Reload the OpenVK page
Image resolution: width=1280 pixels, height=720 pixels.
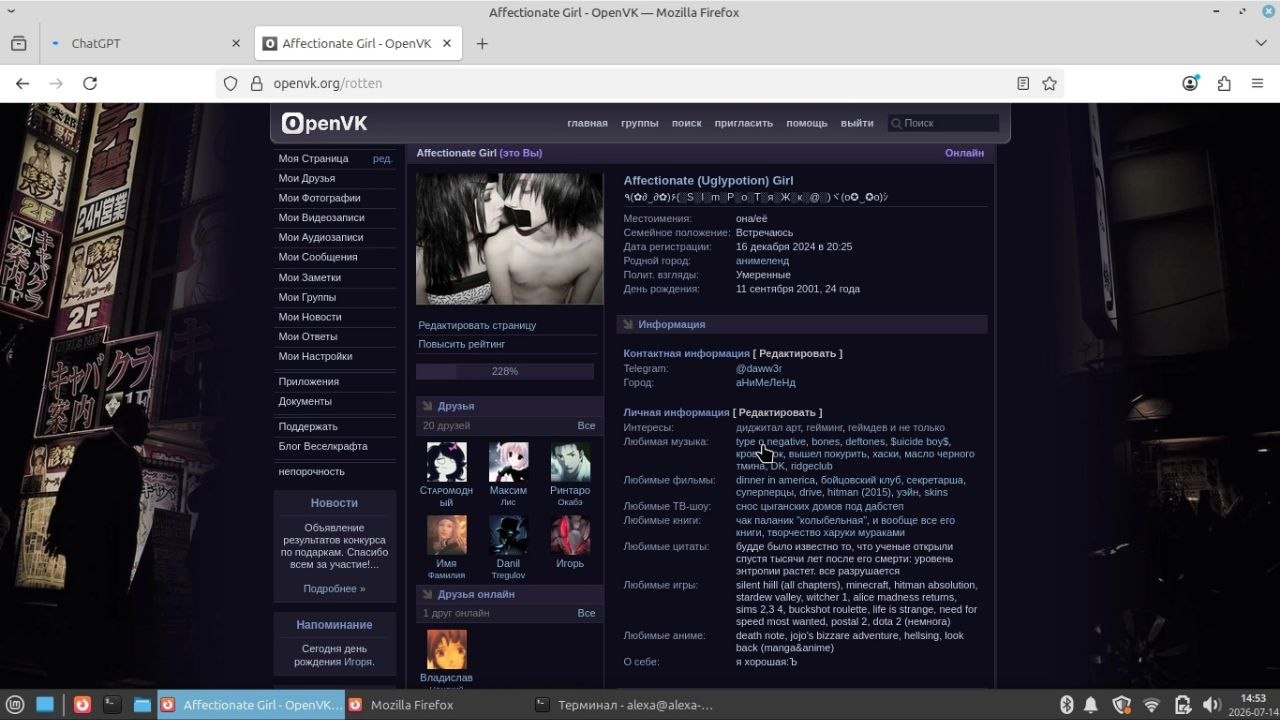[90, 84]
